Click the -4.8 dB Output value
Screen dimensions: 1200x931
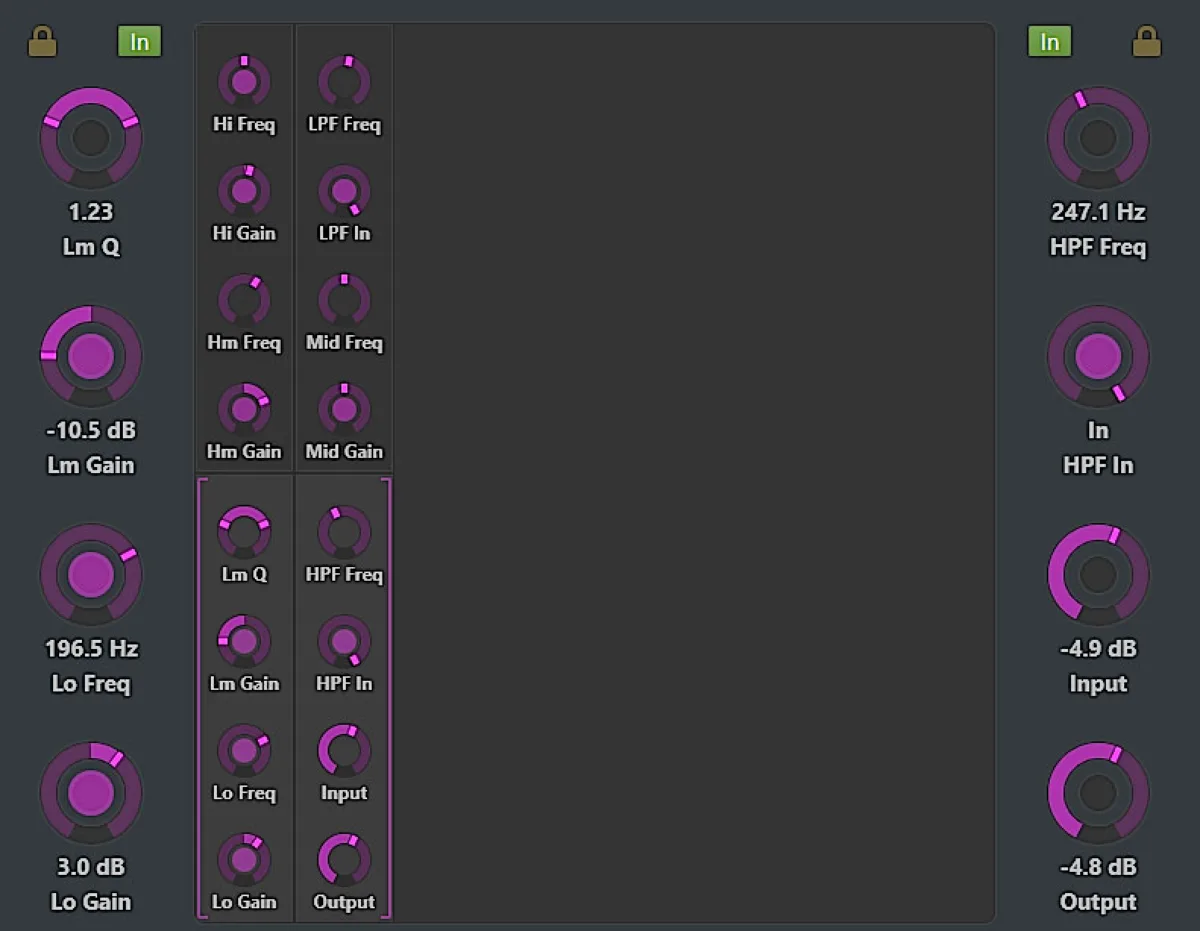pyautogui.click(x=1098, y=866)
